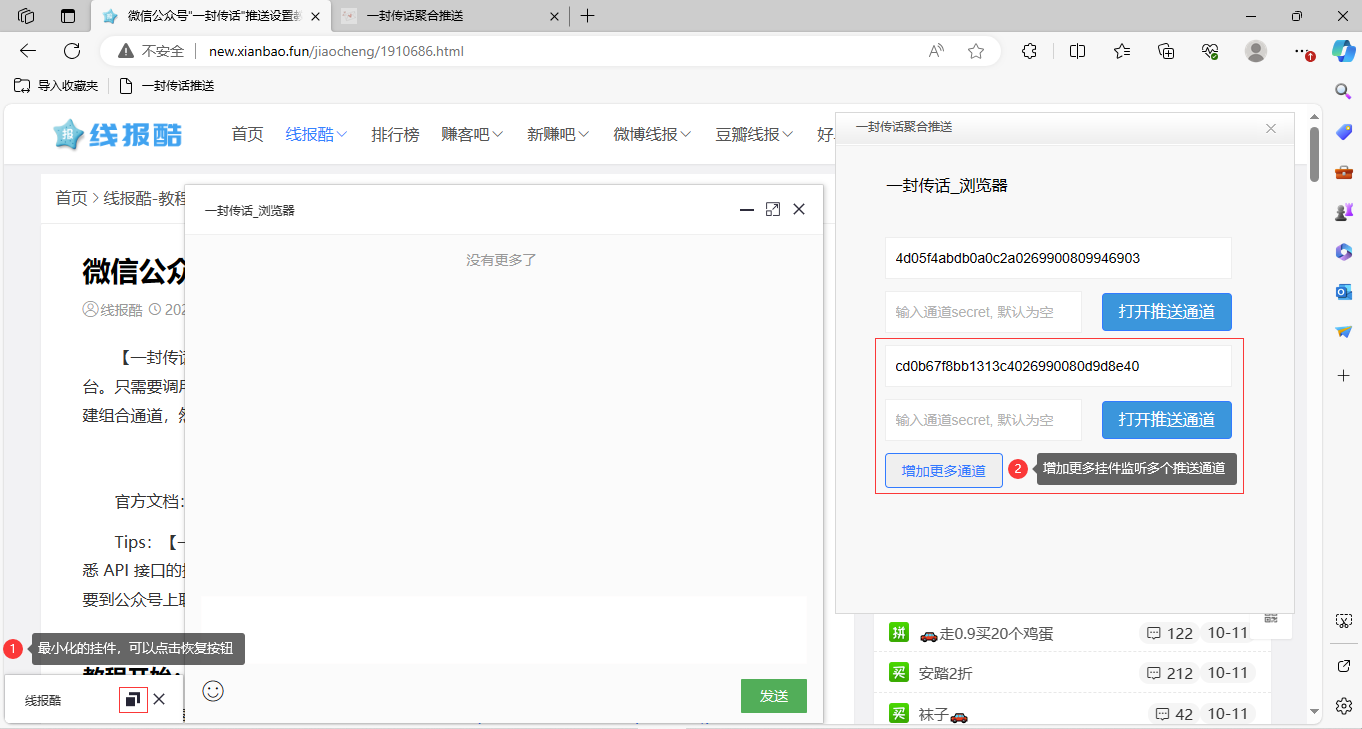
Task: Open the sidebar external link icon
Action: tap(1344, 665)
